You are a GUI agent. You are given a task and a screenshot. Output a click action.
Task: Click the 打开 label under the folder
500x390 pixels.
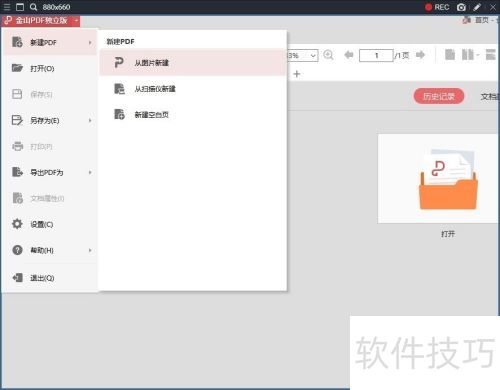point(448,234)
